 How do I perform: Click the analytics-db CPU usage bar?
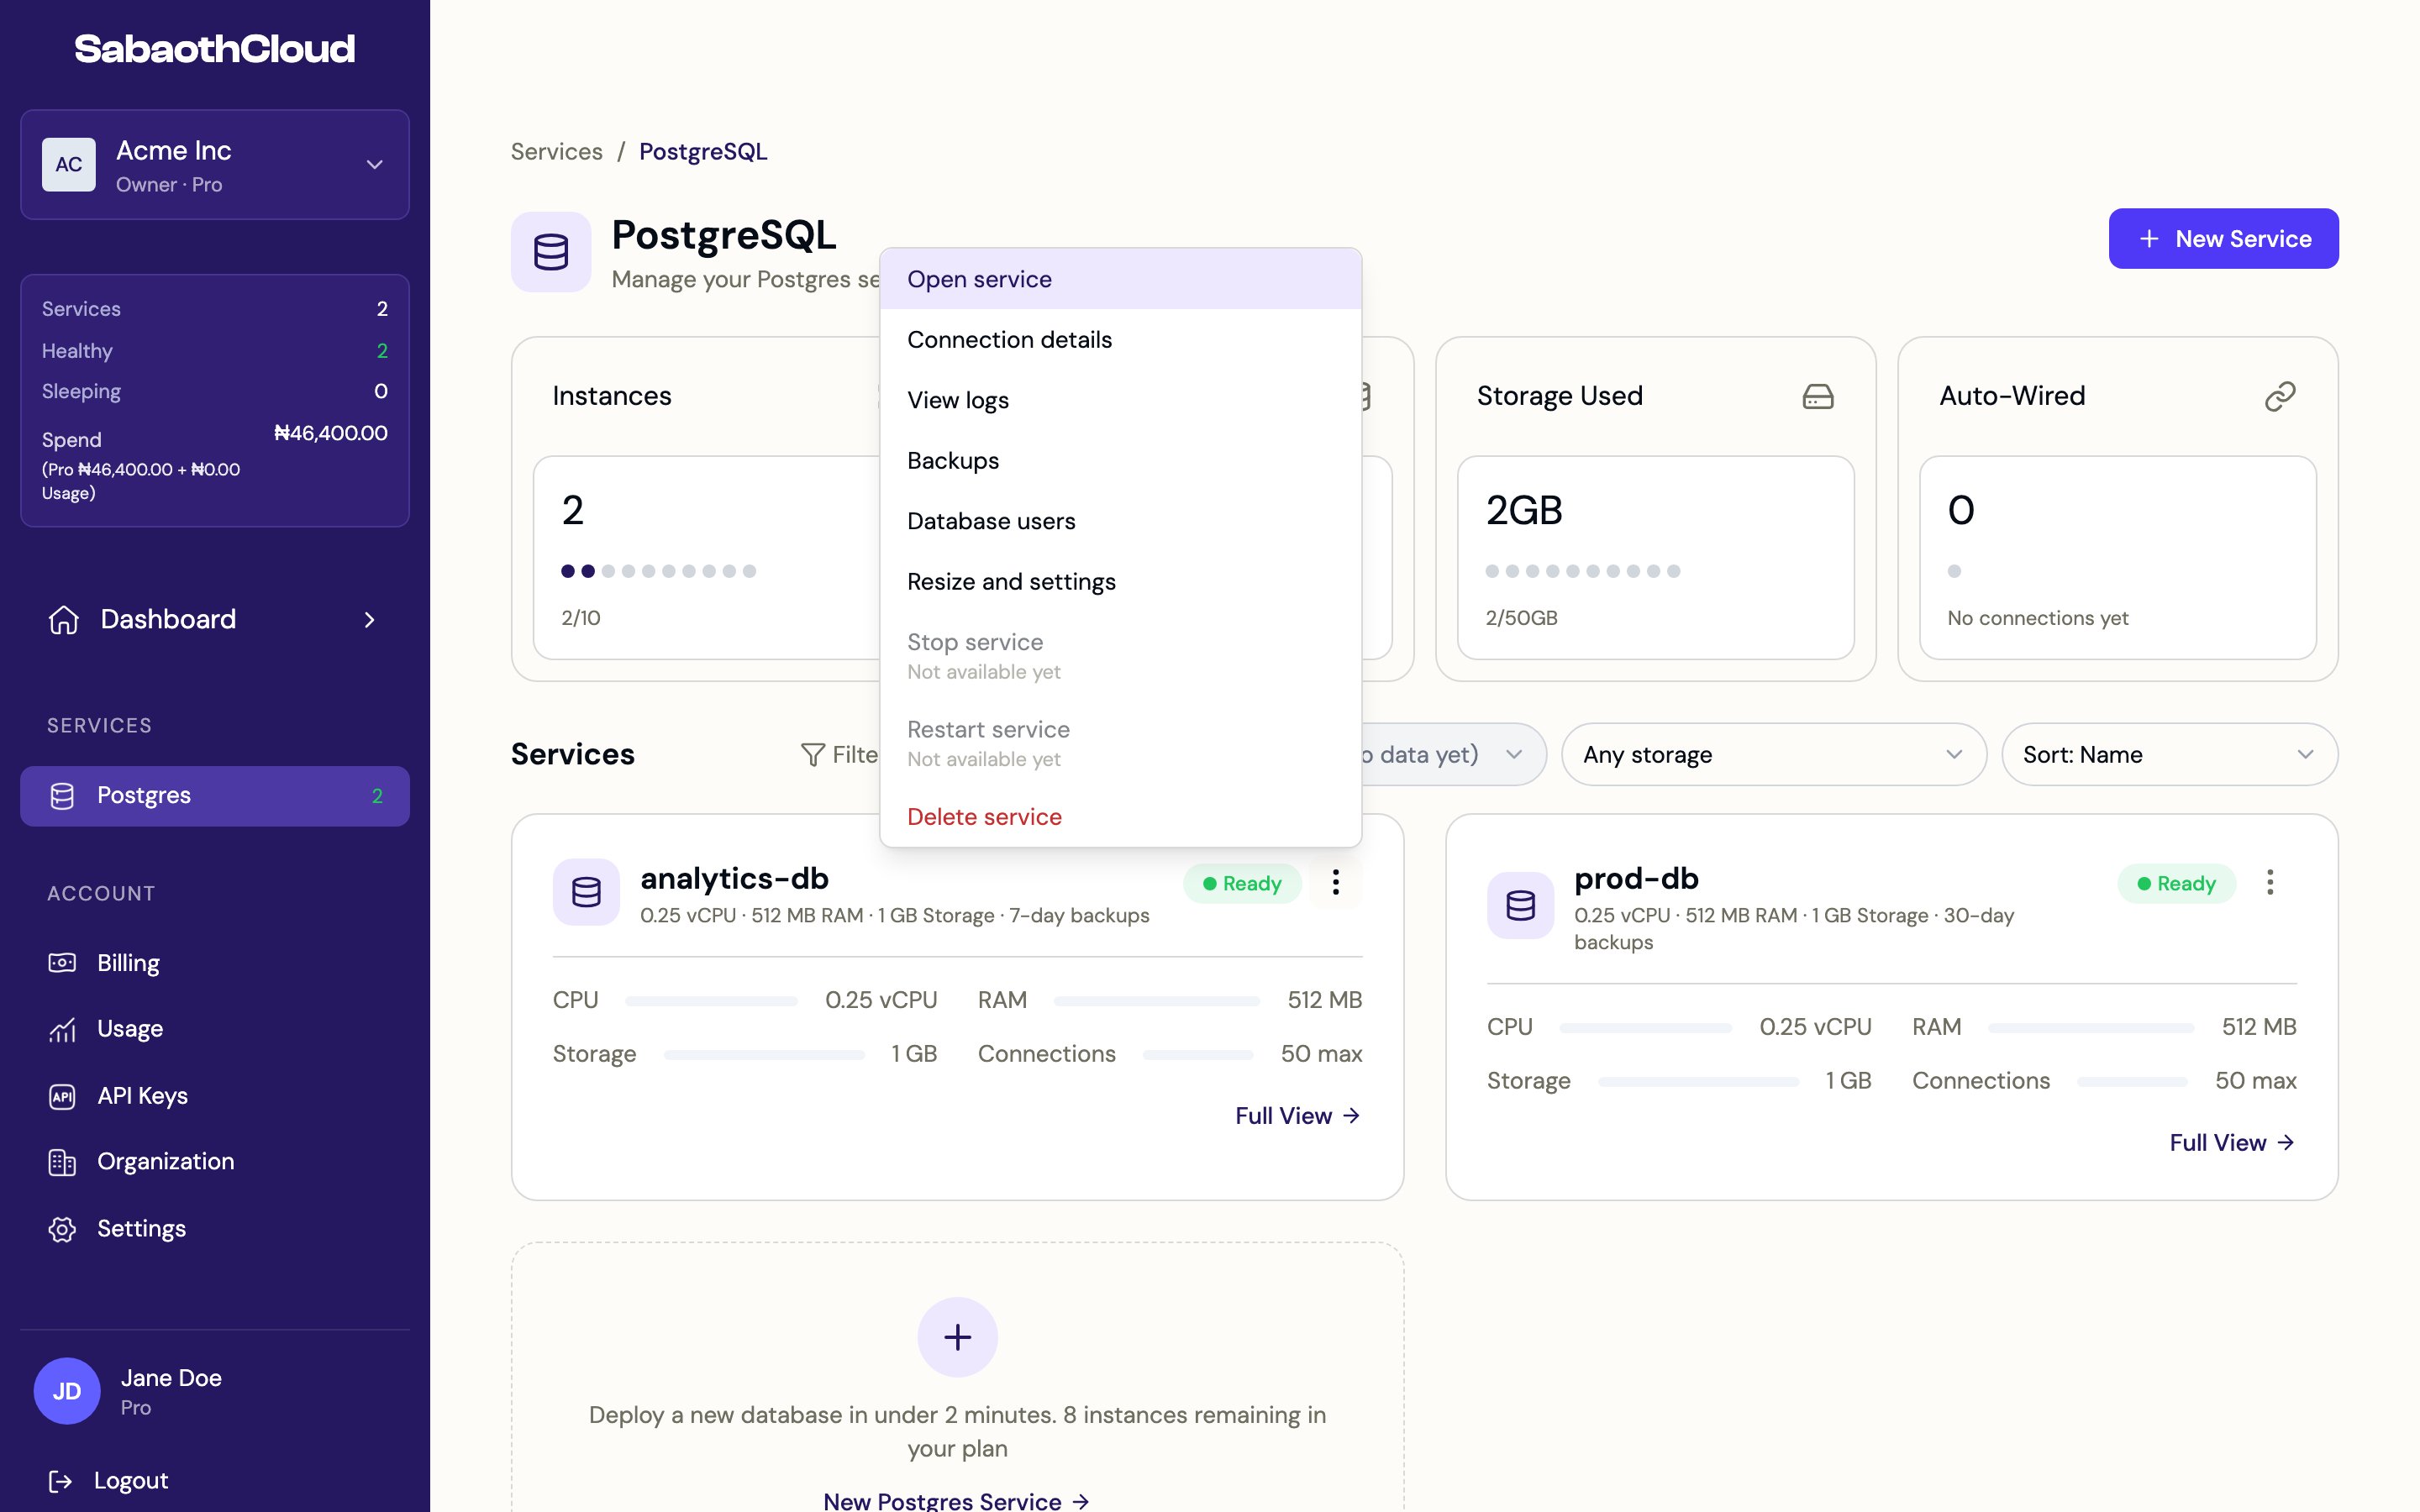point(711,1001)
